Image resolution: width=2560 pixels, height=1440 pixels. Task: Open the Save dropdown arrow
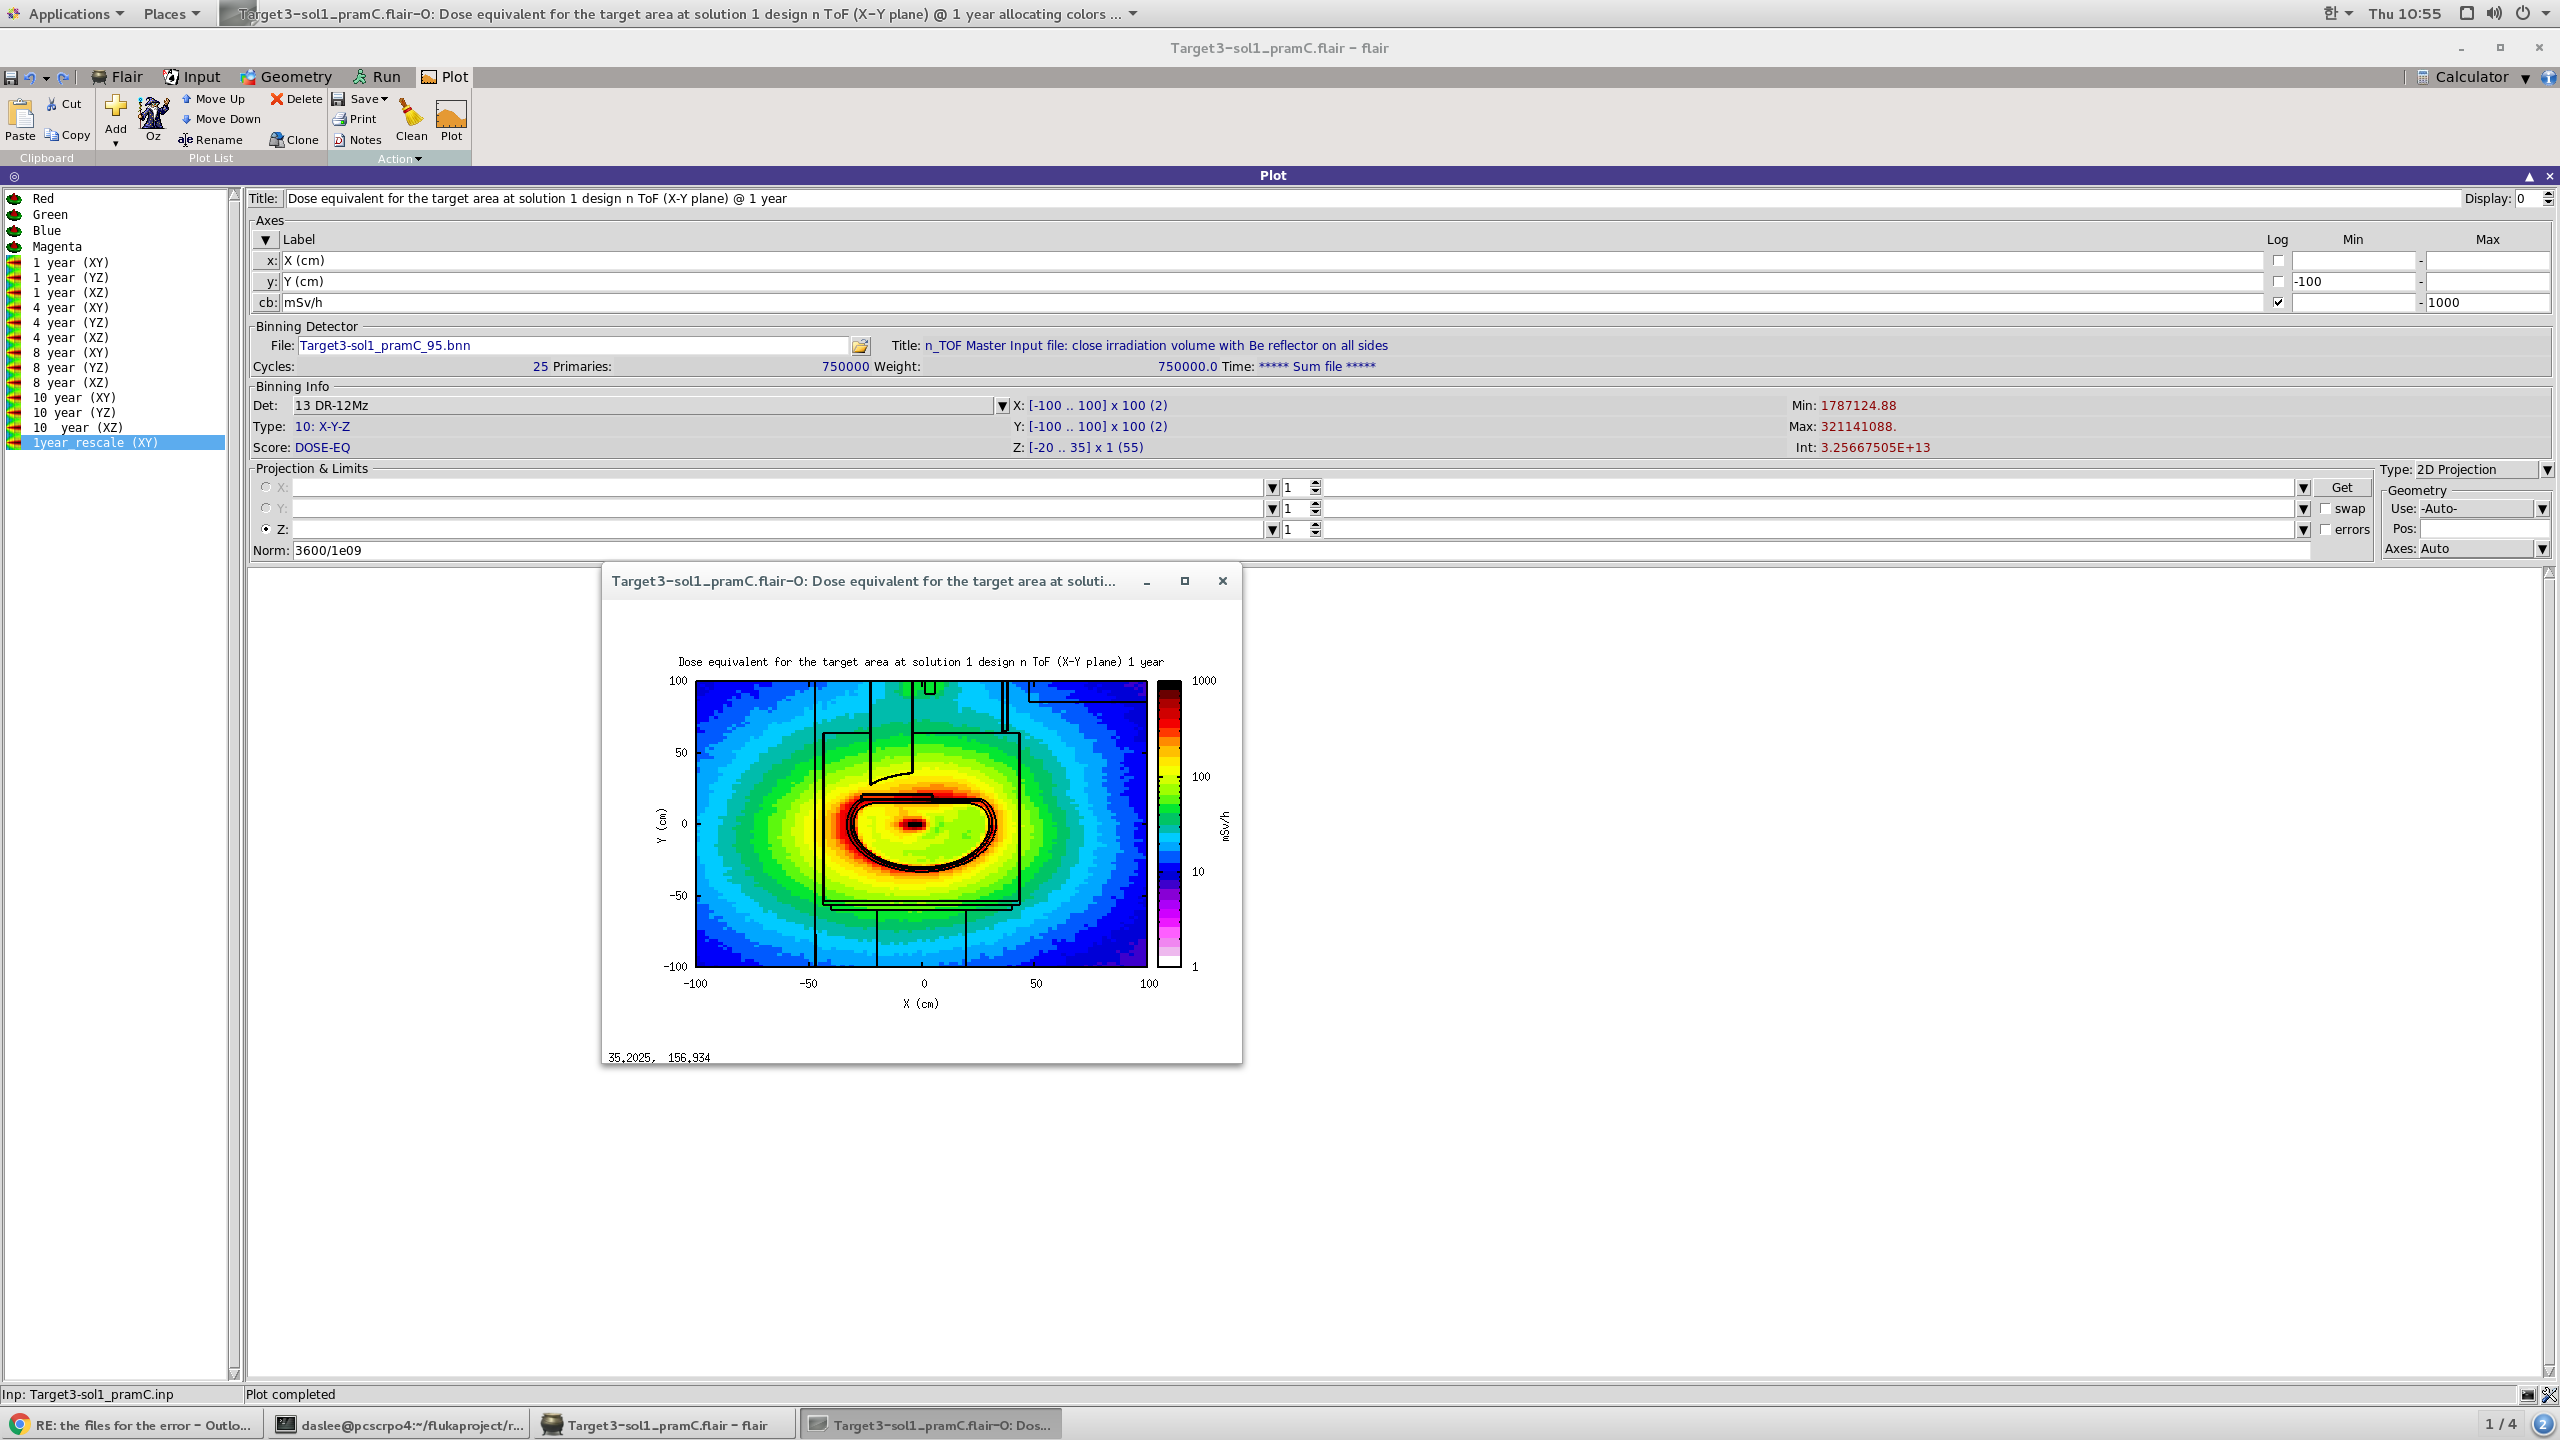384,99
